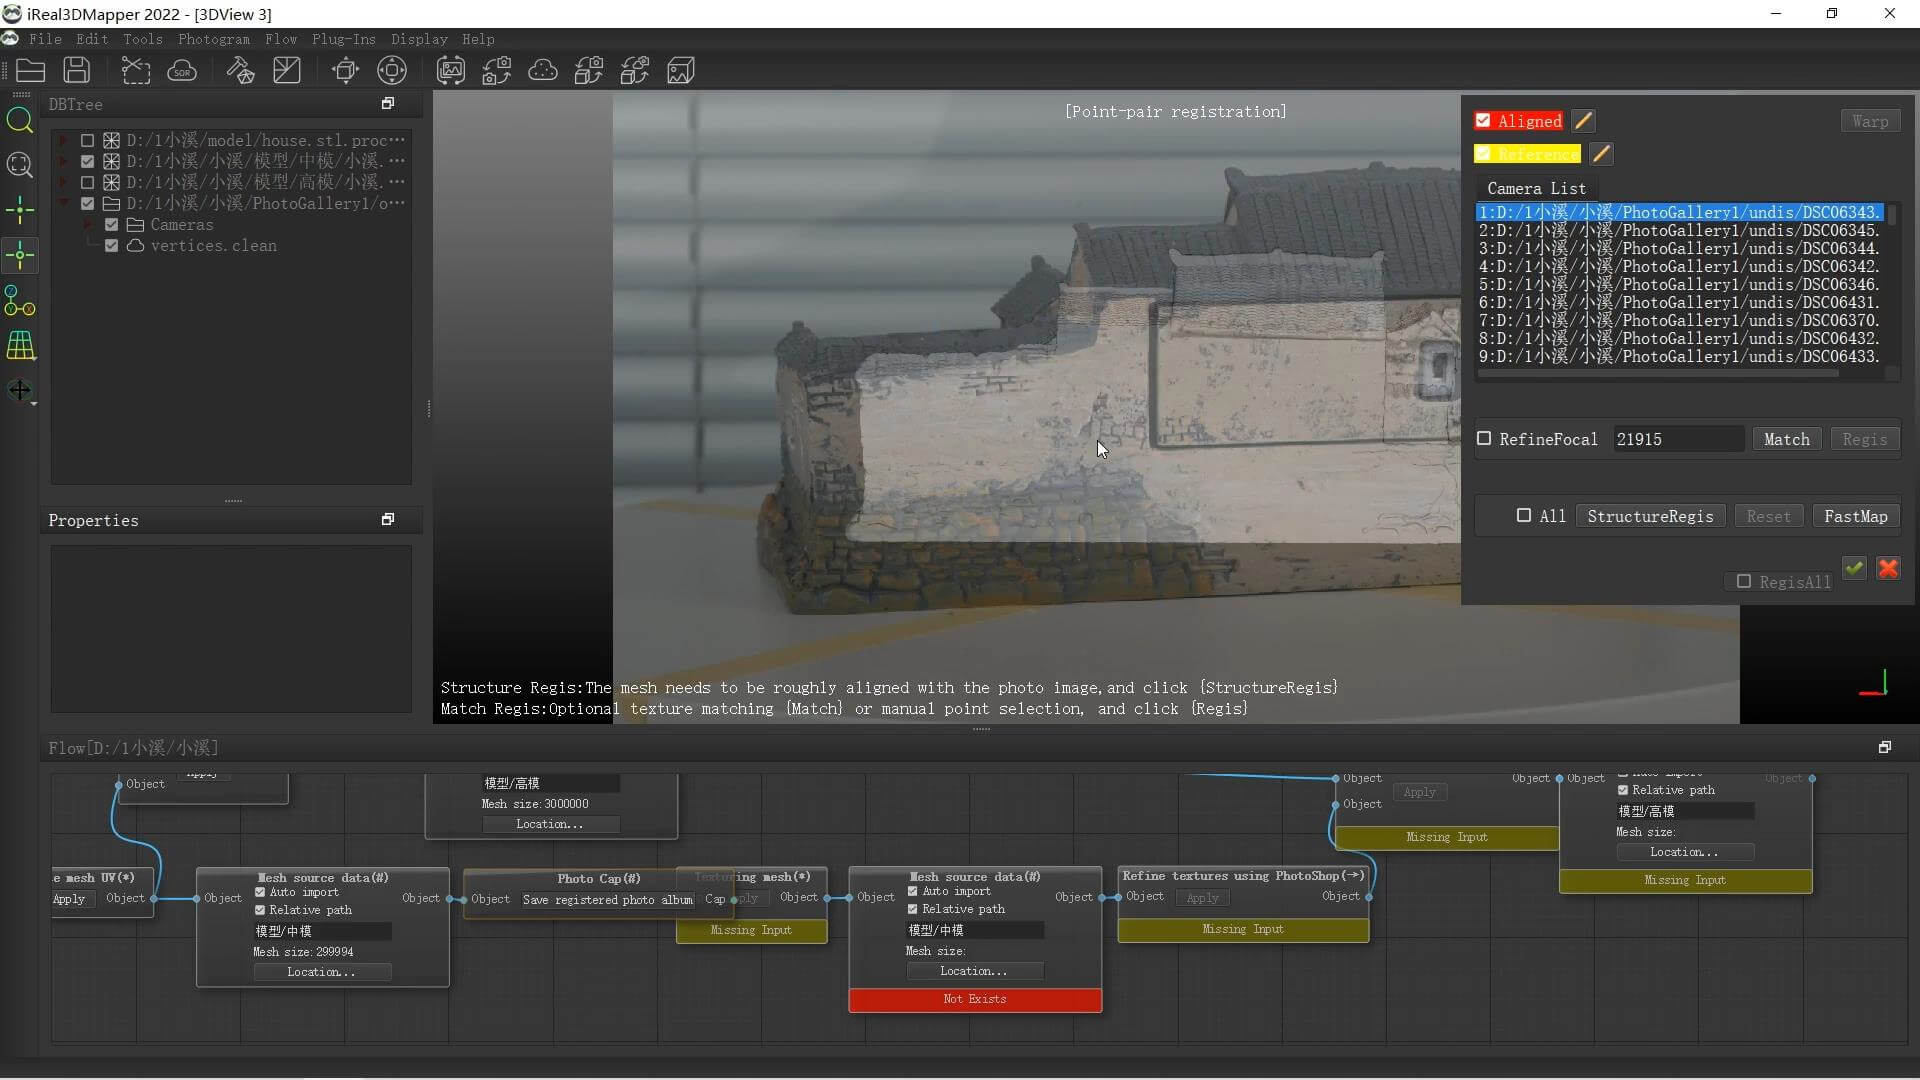Select camera 5 DSC06346 in Camera List
This screenshot has height=1080, width=1920.
click(x=1679, y=284)
